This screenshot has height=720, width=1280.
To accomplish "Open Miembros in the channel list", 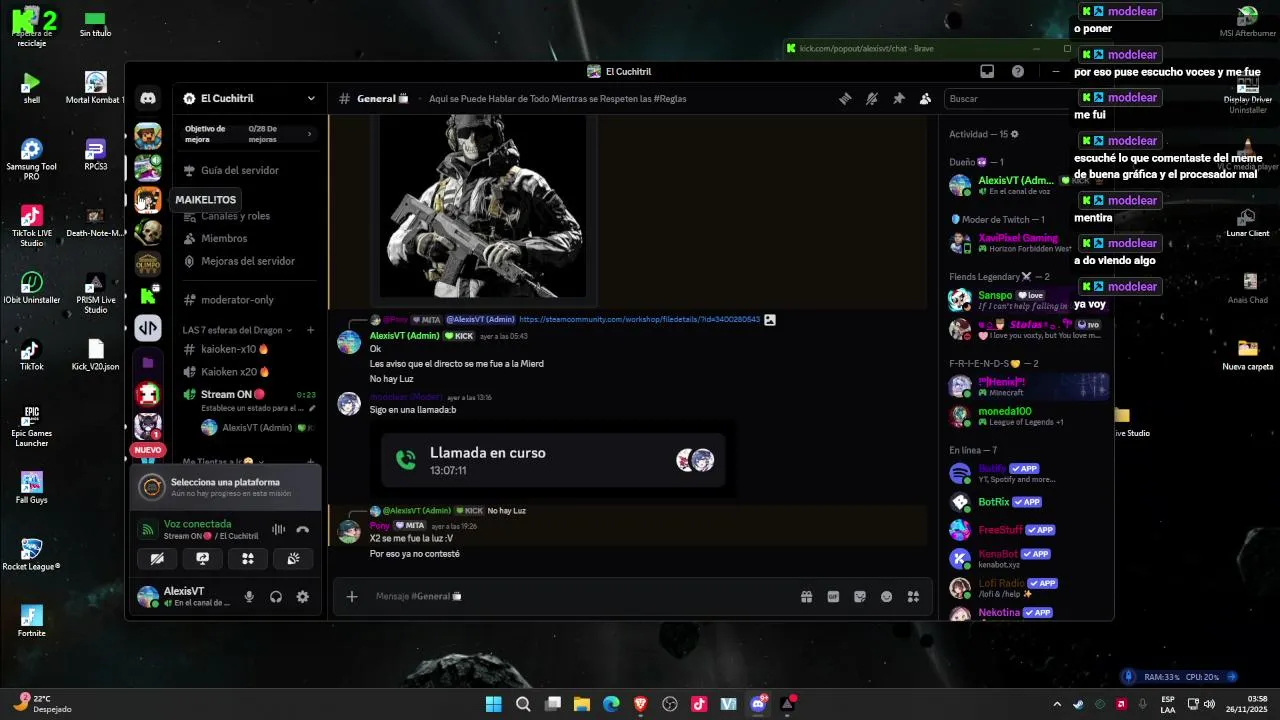I will tap(224, 238).
